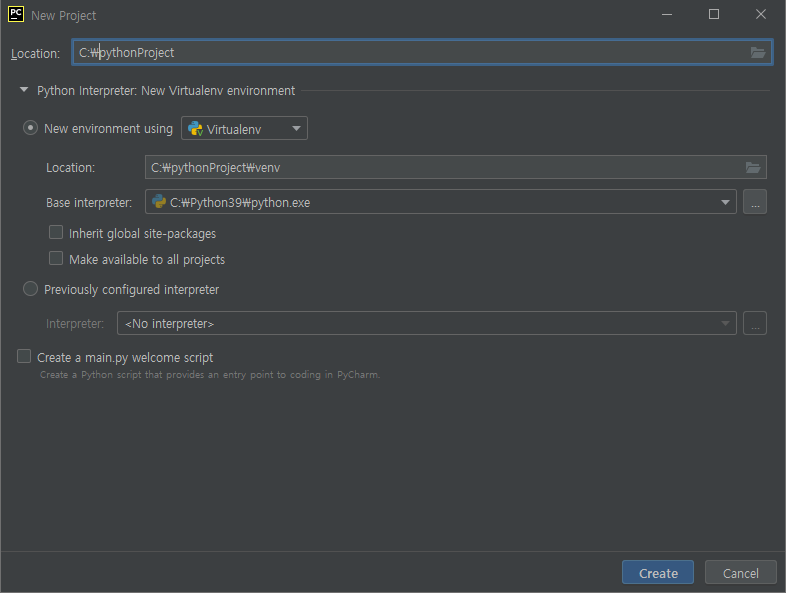Browse folder for venv Location field
Screen dimensions: 786x593
(752, 167)
